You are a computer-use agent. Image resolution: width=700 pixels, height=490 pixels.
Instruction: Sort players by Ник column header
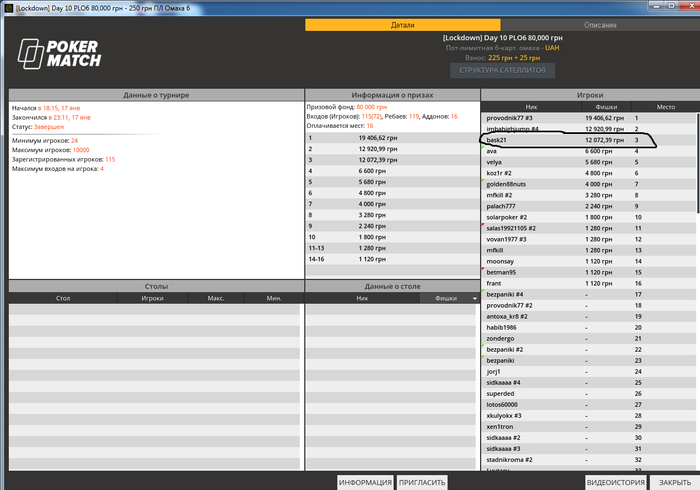[531, 107]
